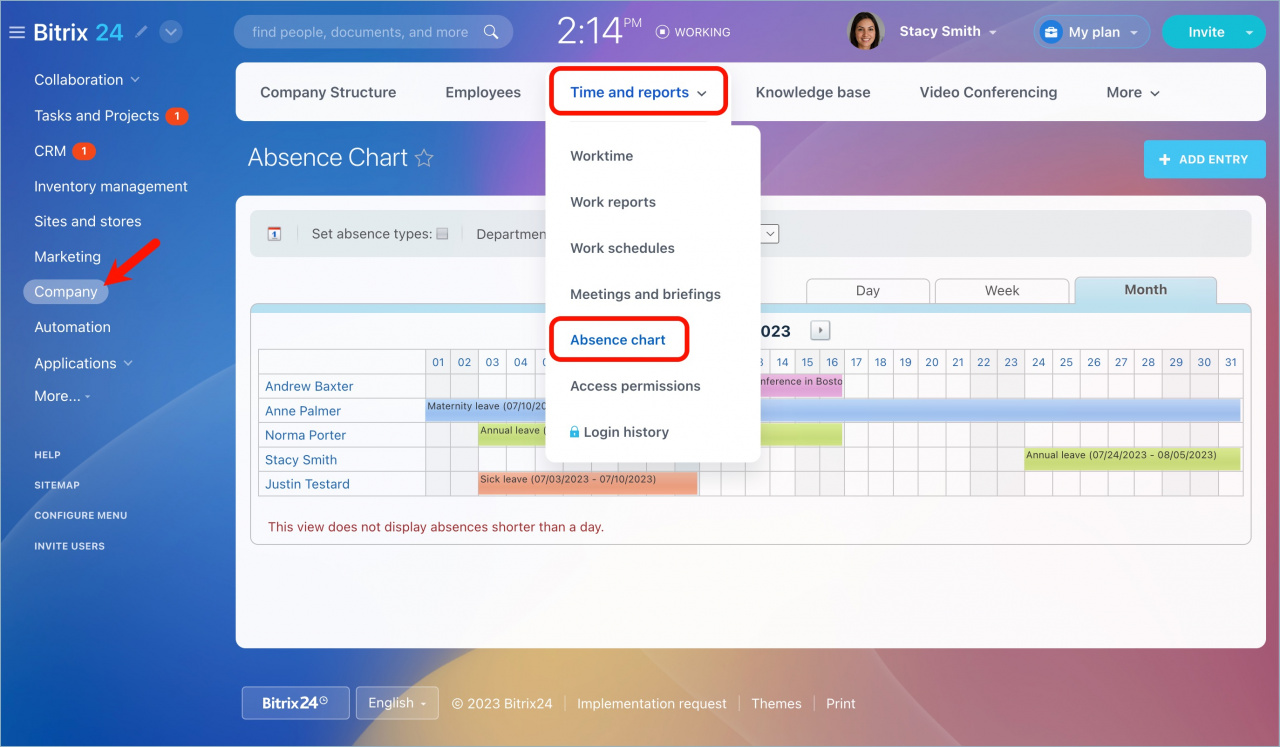Image resolution: width=1280 pixels, height=747 pixels.
Task: Open Automation in sidebar
Action: (x=72, y=327)
